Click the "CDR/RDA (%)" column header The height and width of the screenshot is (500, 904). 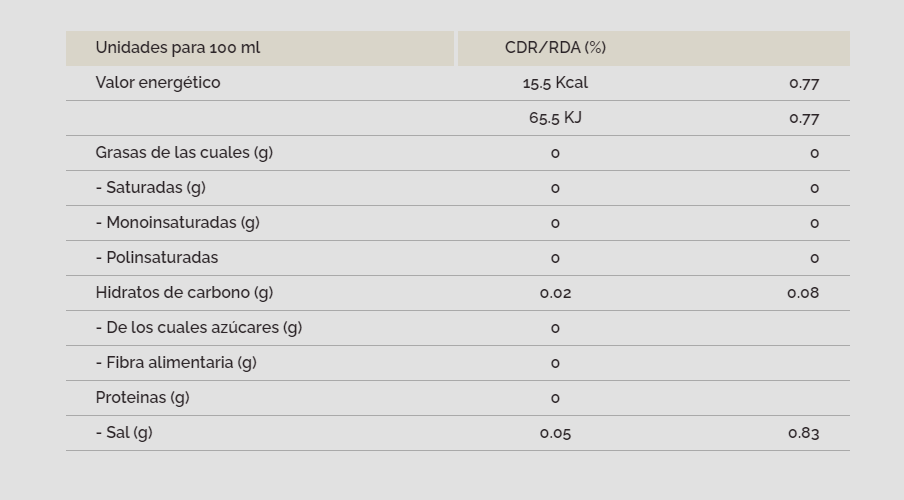(x=555, y=48)
